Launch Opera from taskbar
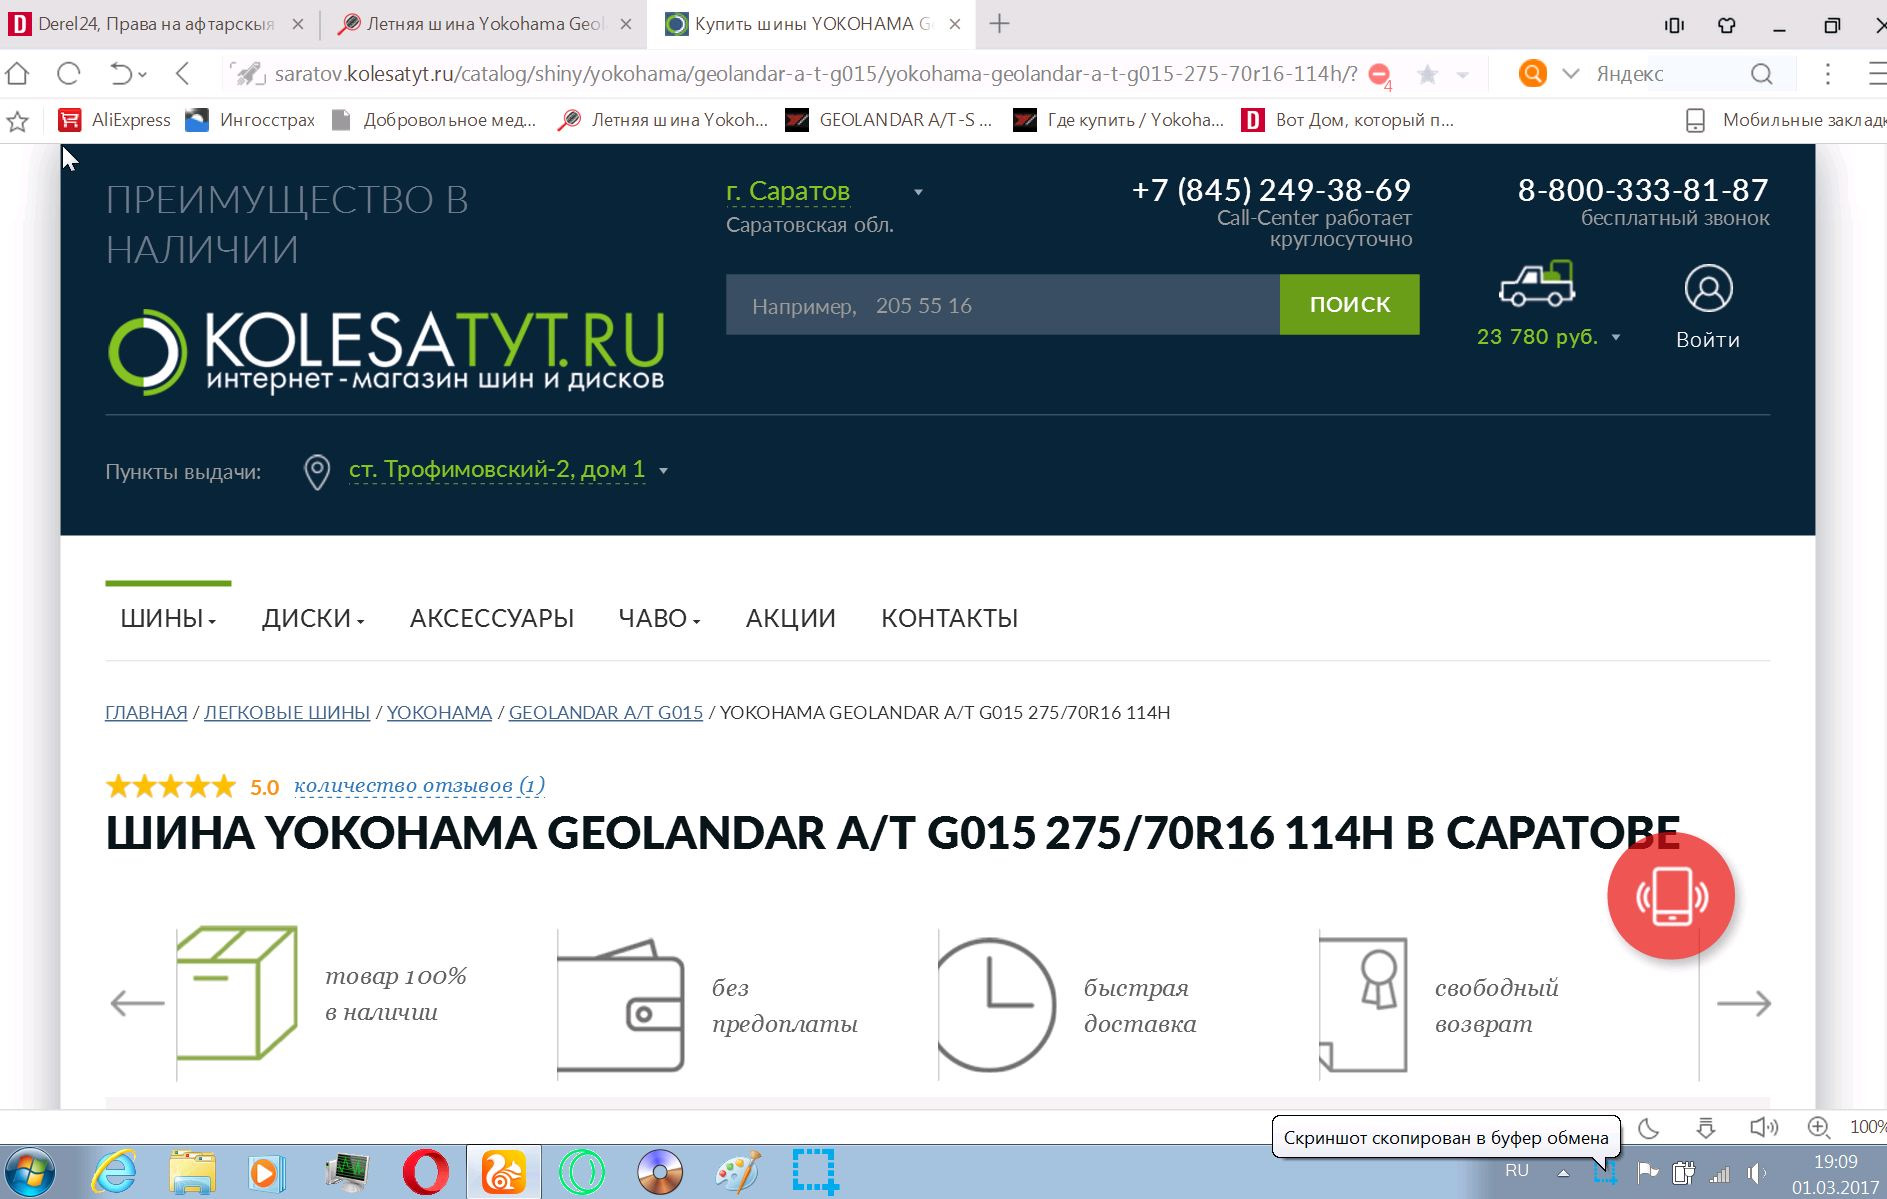The image size is (1887, 1199). coord(424,1172)
